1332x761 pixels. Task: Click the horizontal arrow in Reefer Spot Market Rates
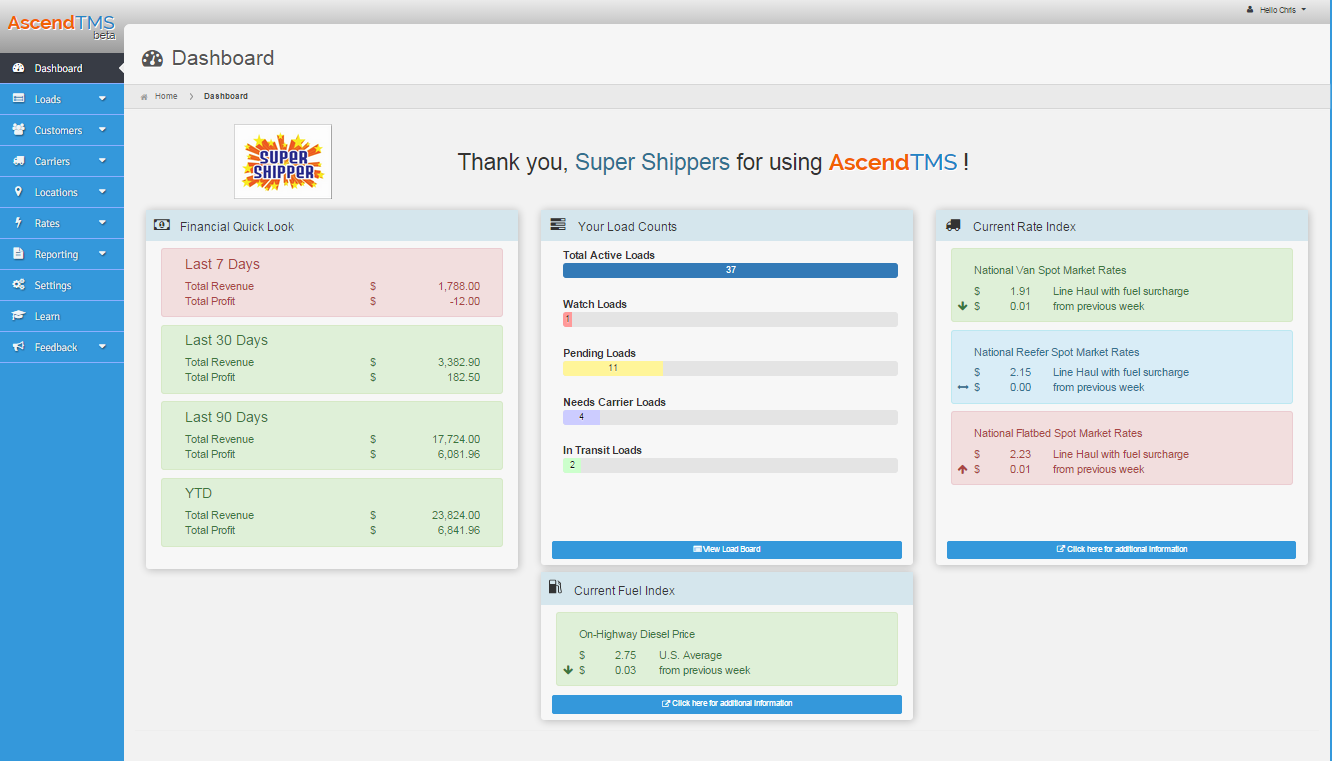(962, 387)
